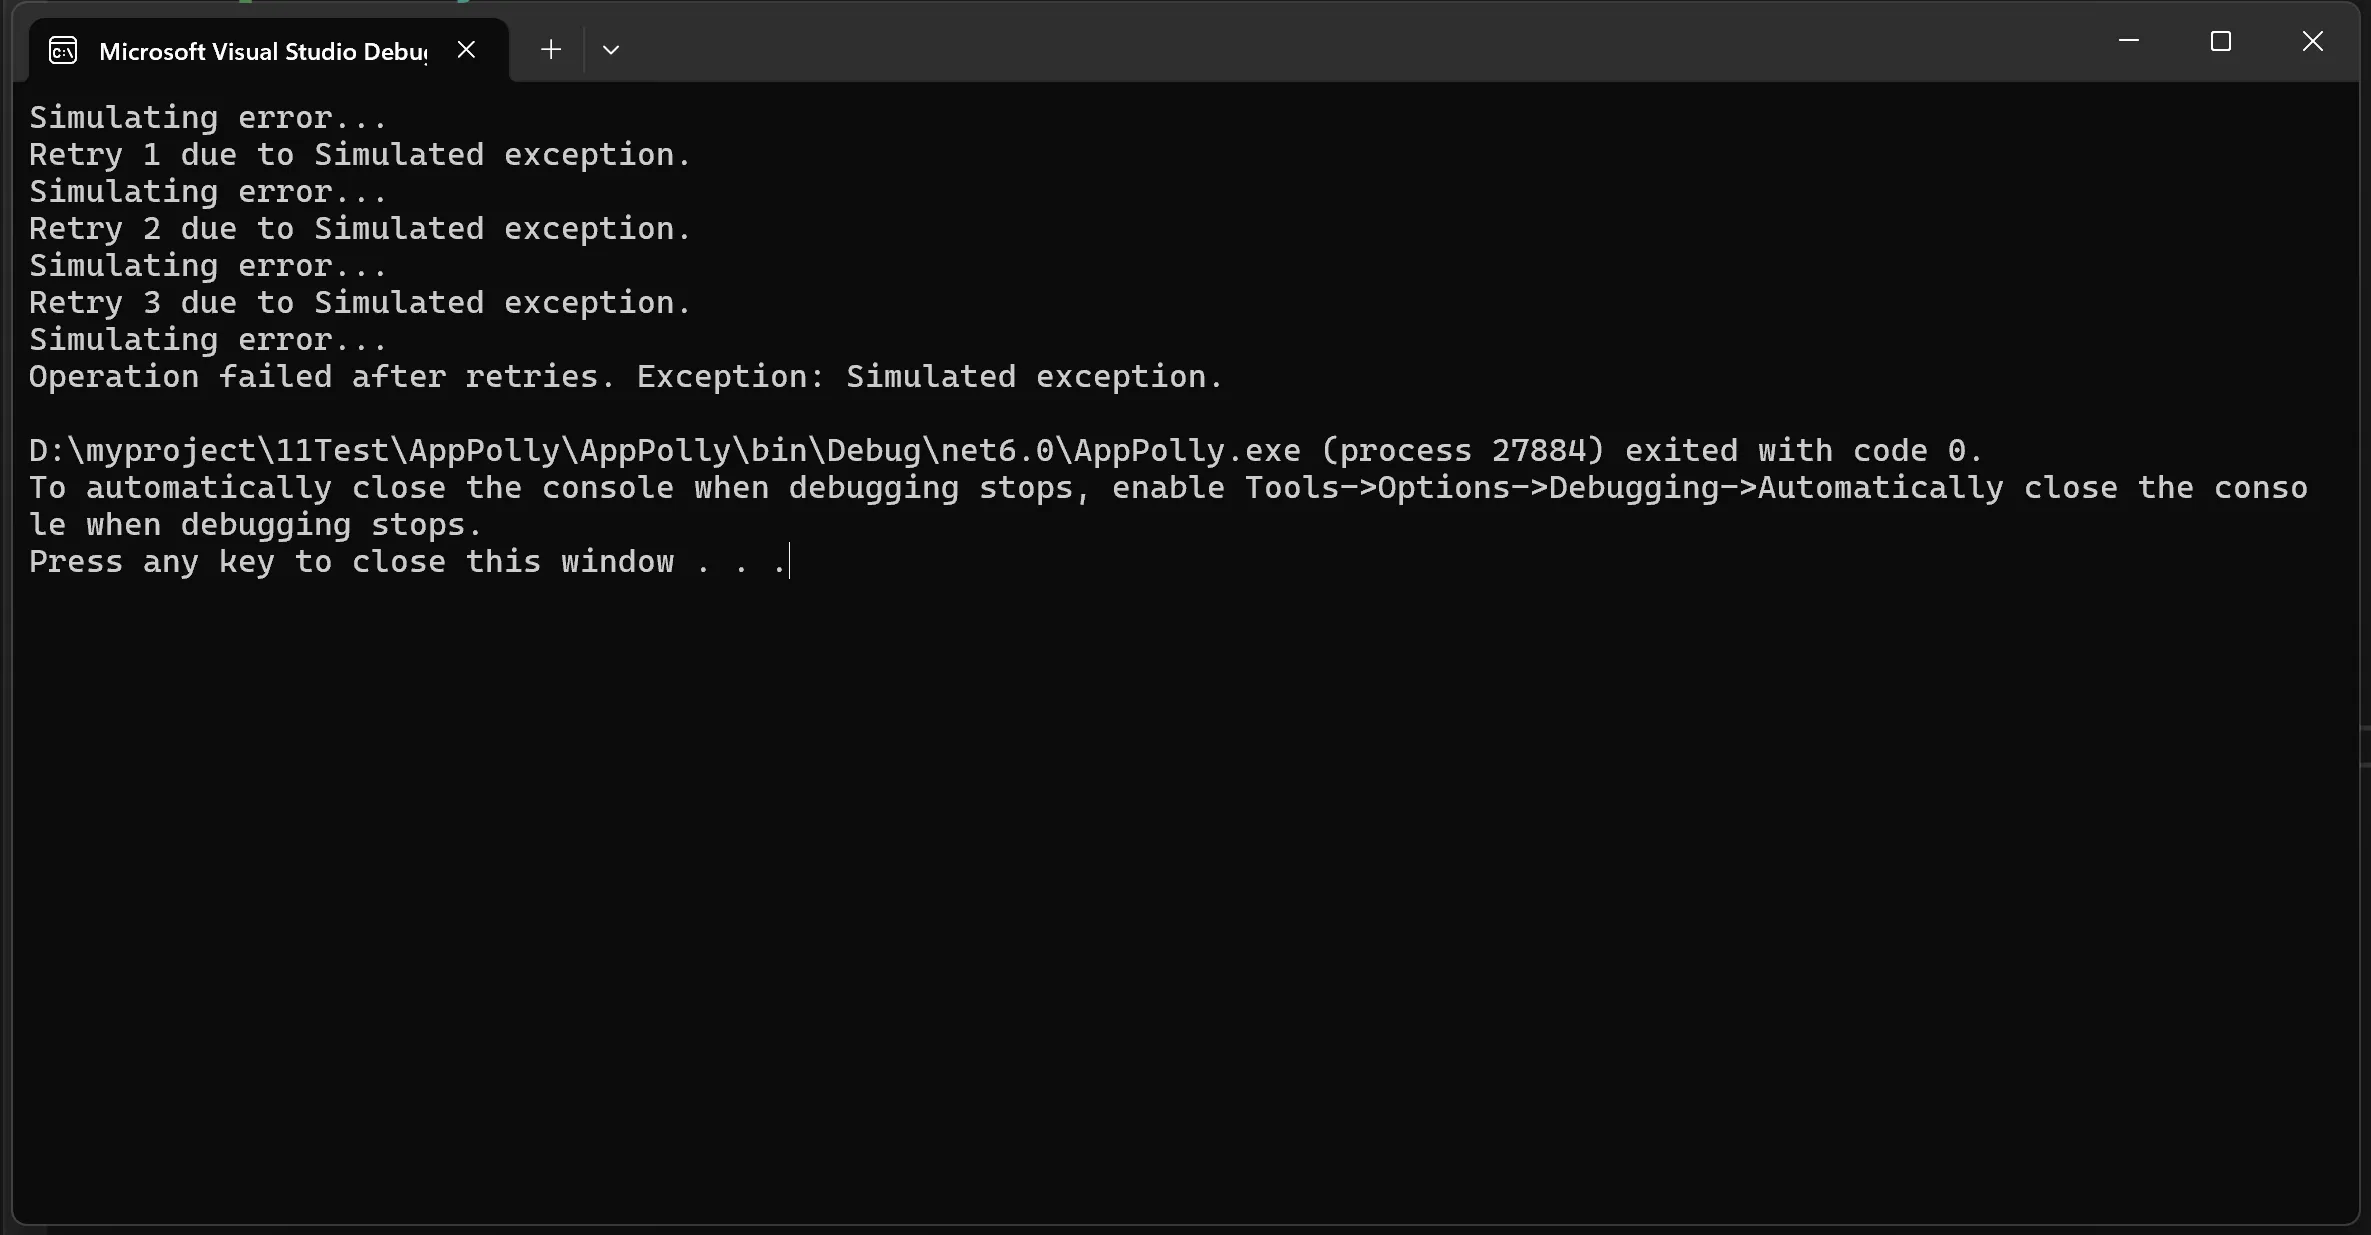Screen dimensions: 2371x1235
Task: Click the Operation failed after retries line
Action: click(x=625, y=377)
